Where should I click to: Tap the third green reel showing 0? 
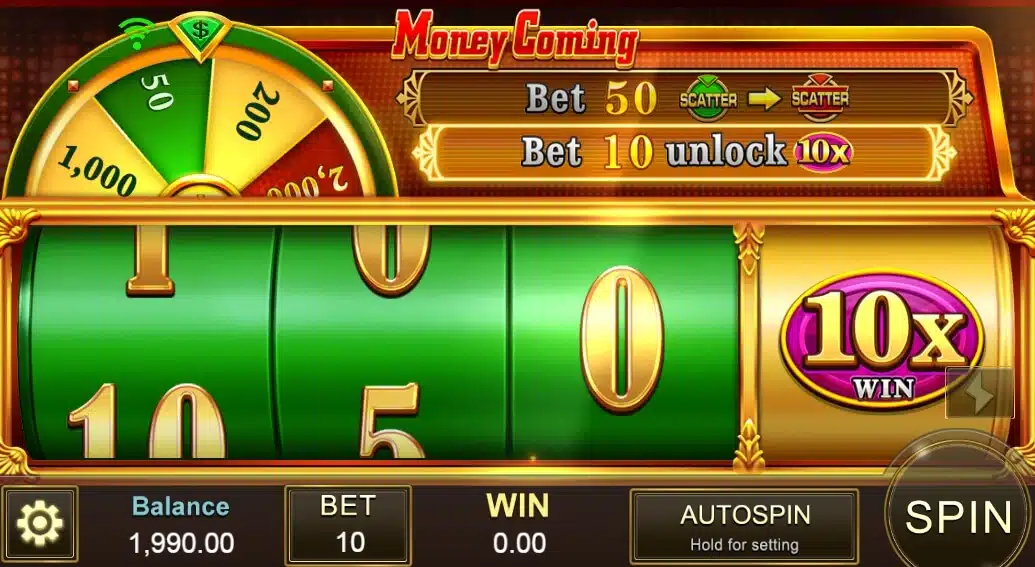click(624, 342)
